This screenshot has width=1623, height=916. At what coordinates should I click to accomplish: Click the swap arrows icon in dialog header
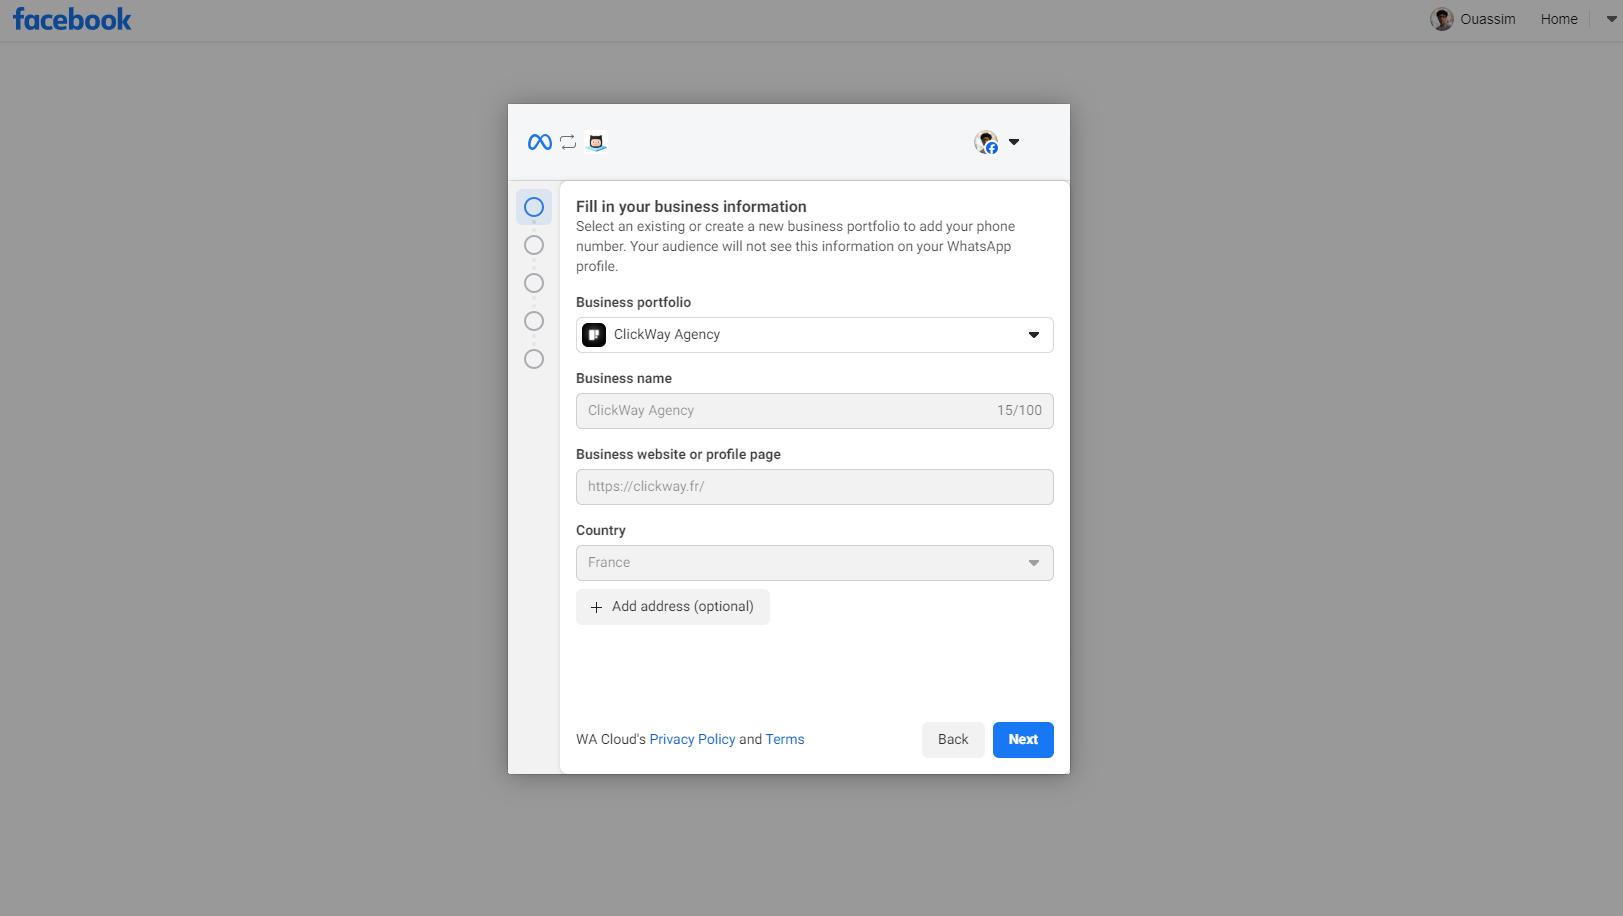568,142
